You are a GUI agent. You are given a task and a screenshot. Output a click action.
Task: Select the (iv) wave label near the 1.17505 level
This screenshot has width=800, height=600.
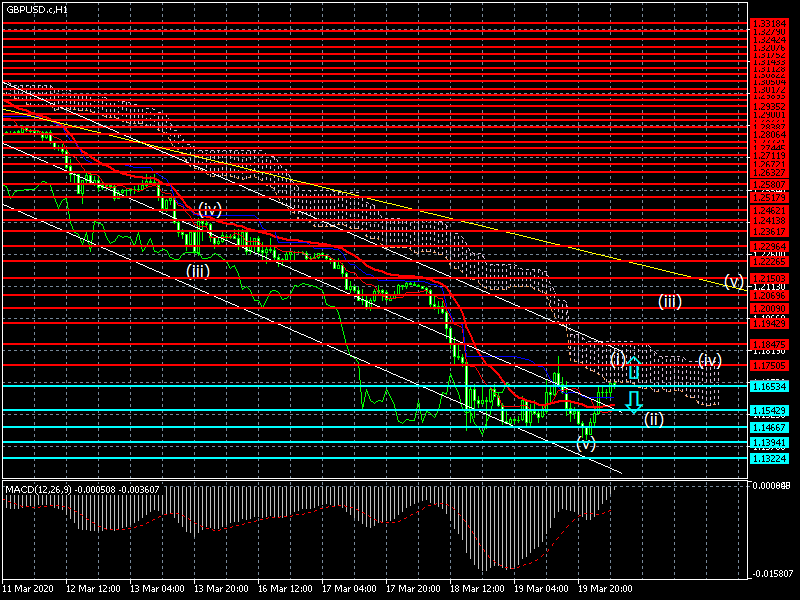tap(709, 361)
